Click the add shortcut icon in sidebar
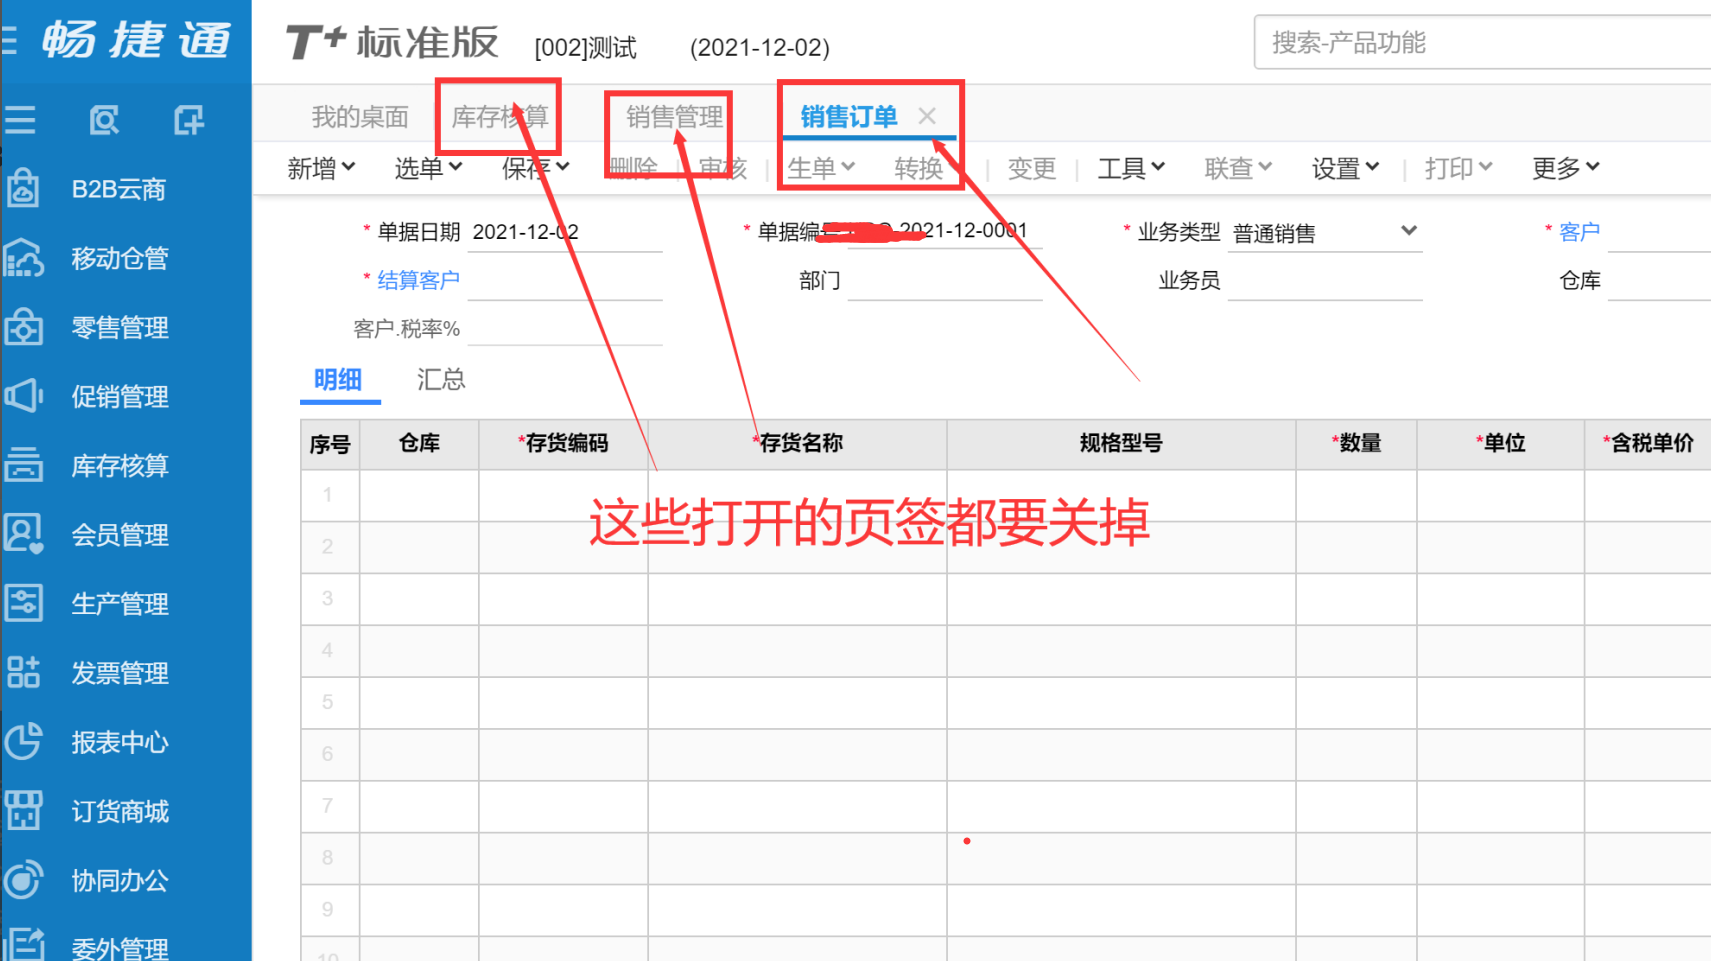 tap(189, 120)
